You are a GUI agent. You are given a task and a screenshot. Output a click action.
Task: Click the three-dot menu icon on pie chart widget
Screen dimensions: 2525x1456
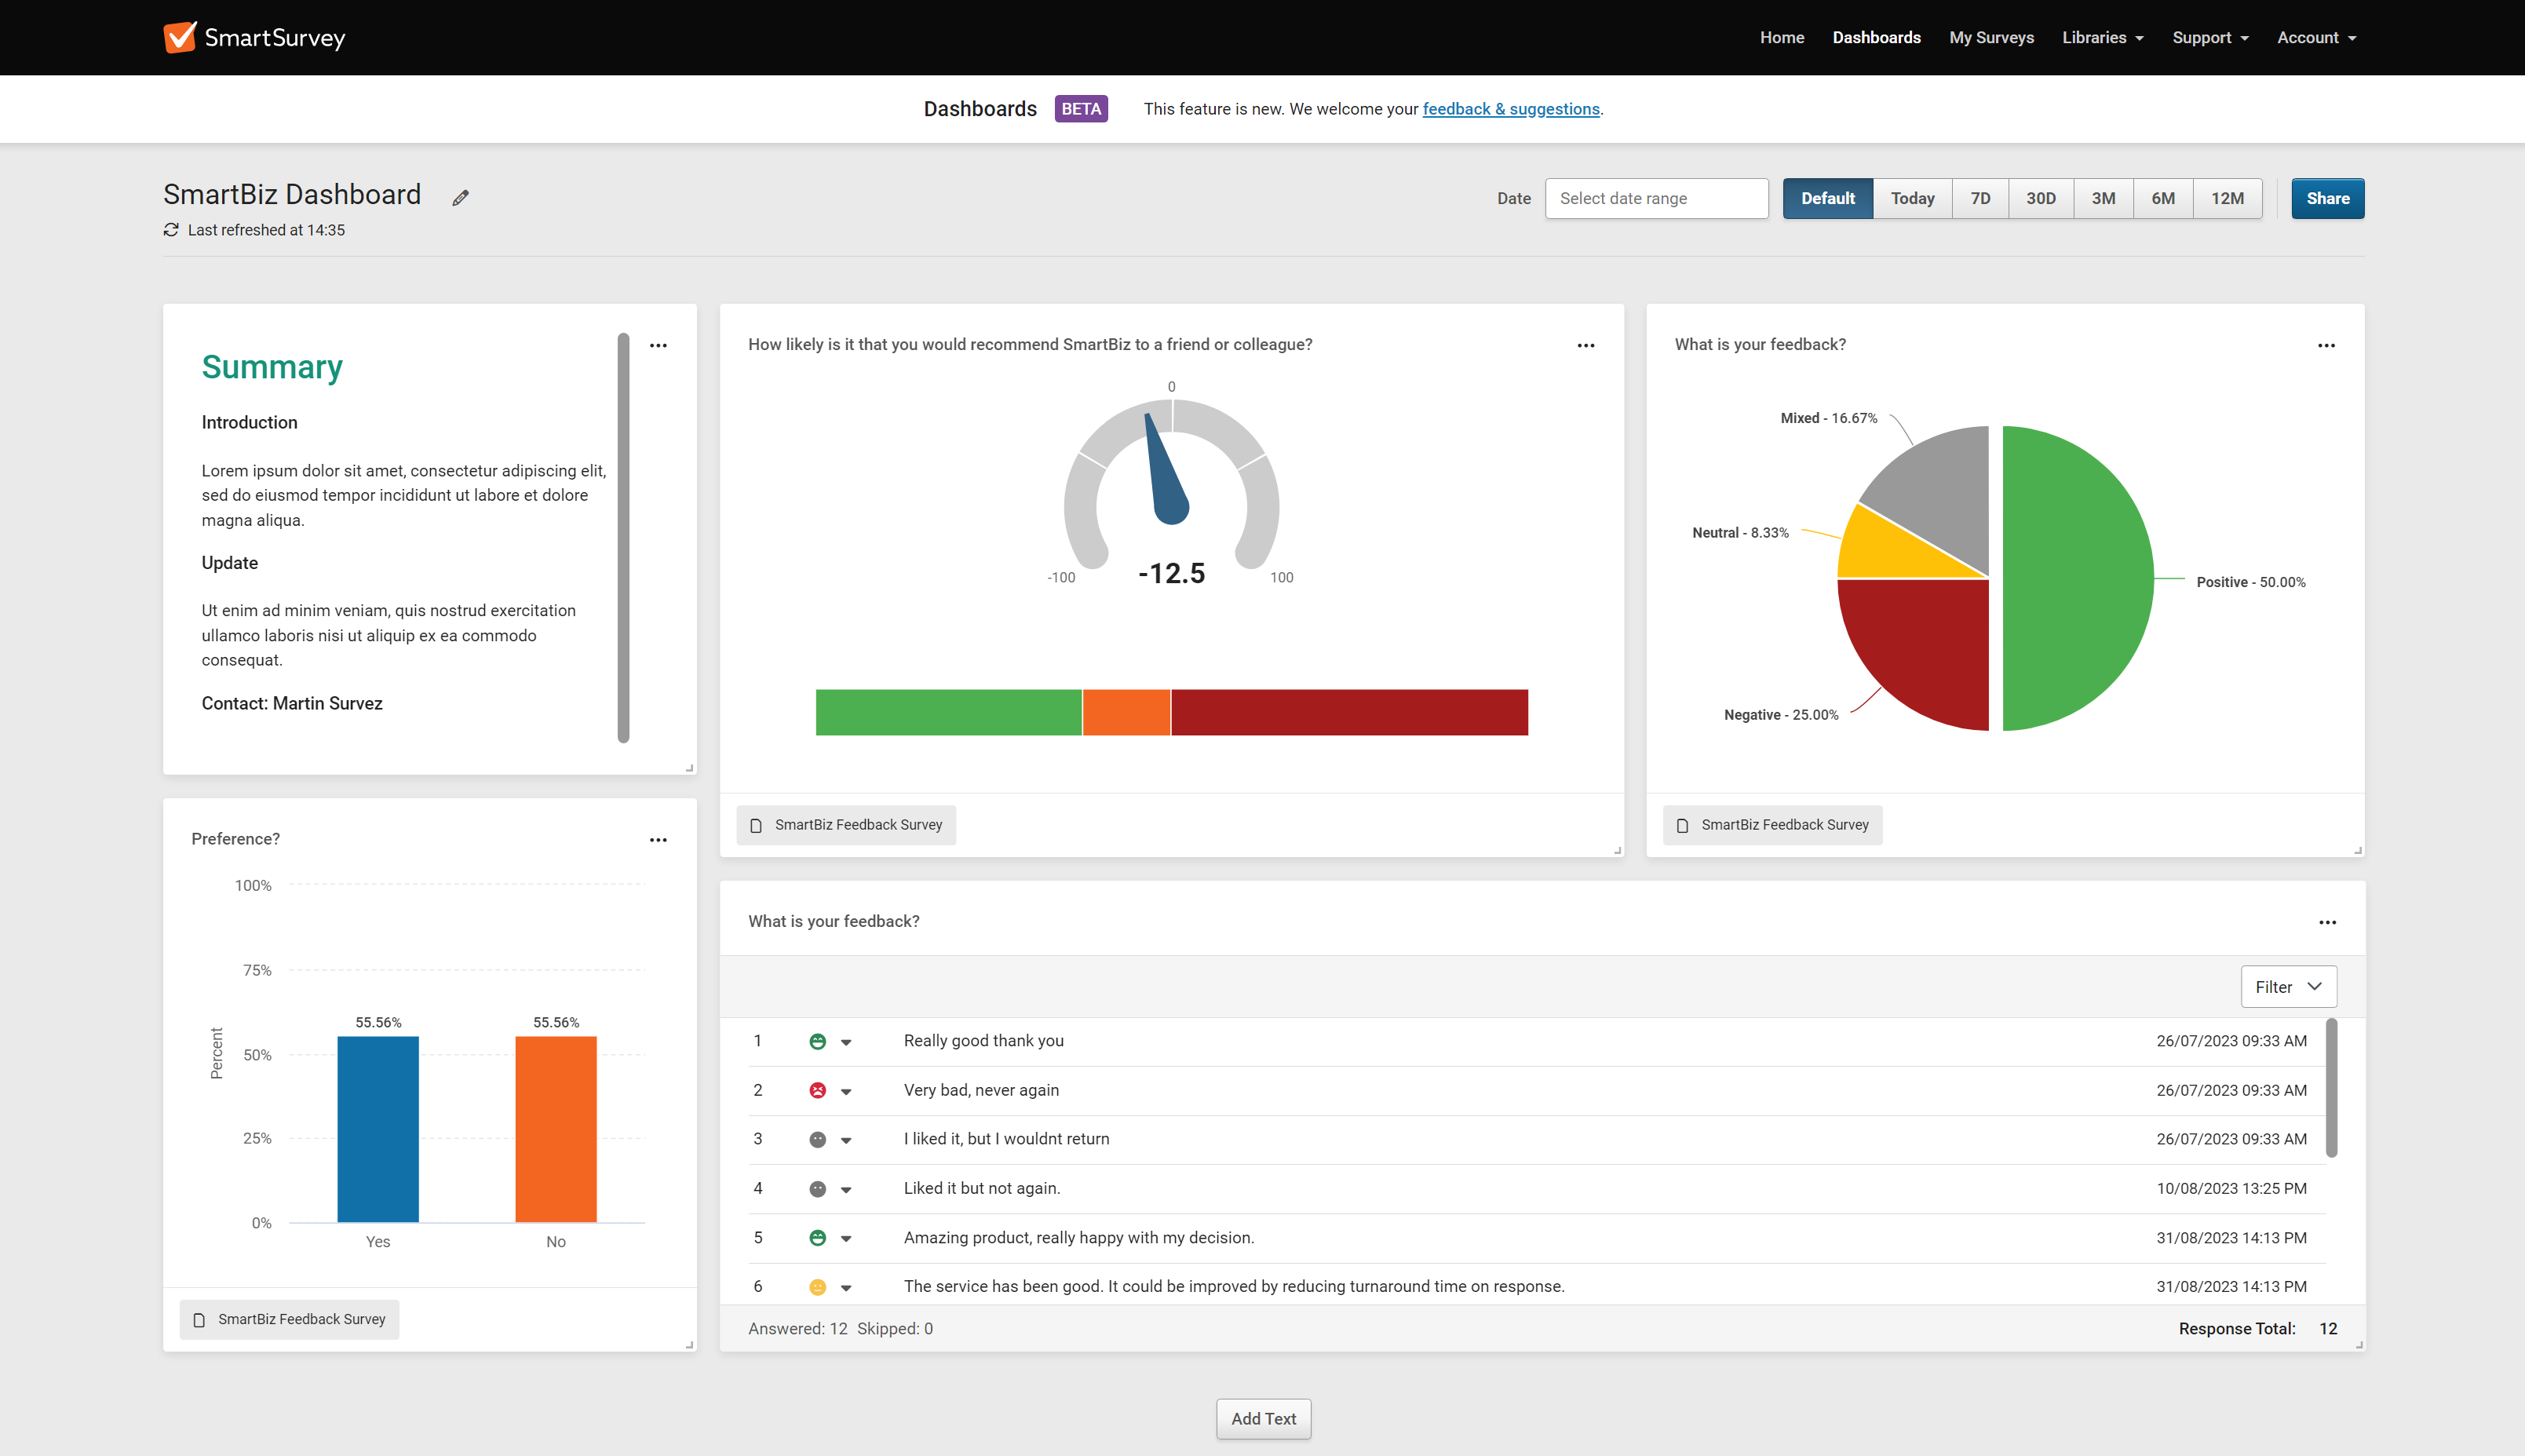2327,345
